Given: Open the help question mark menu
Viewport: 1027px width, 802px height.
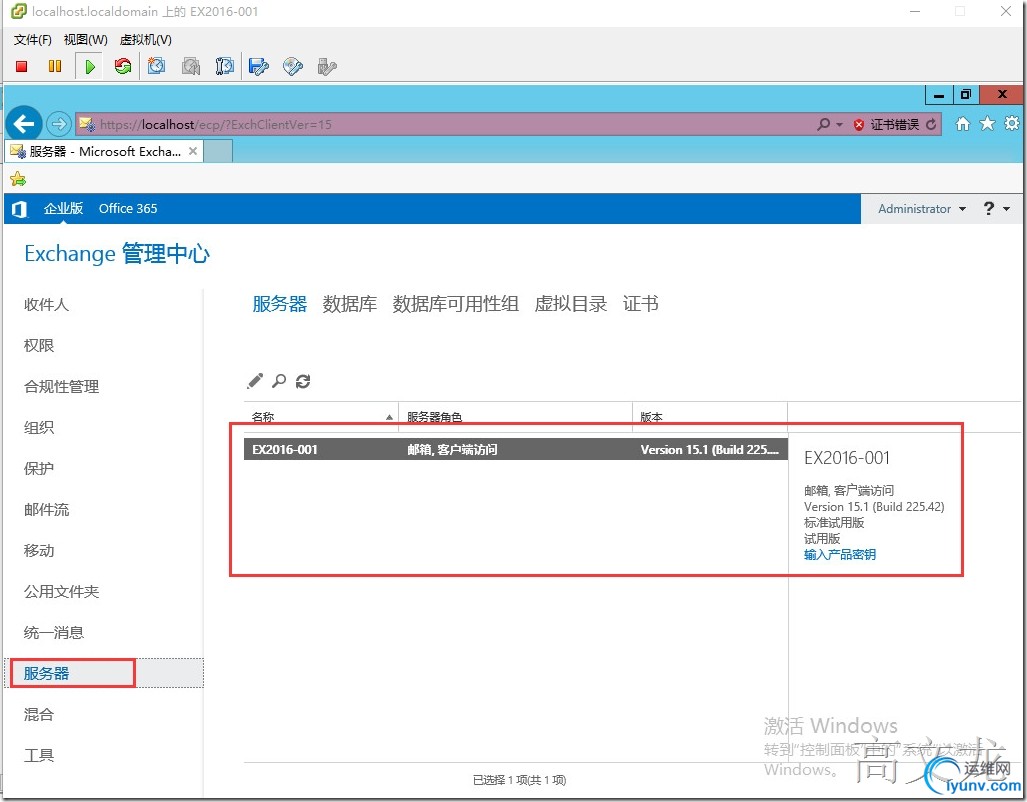Looking at the screenshot, I should 996,208.
